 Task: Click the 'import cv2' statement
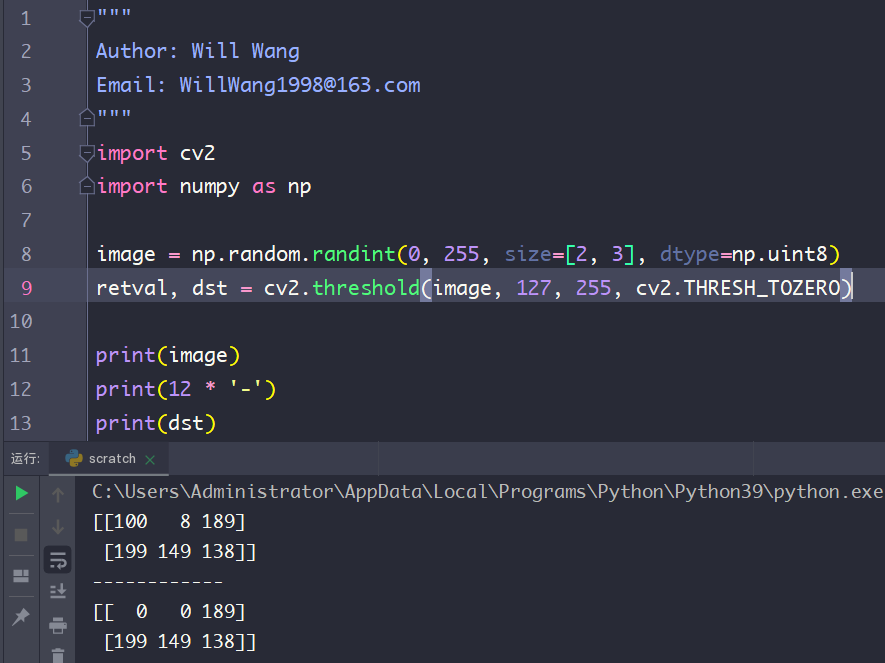coord(156,153)
